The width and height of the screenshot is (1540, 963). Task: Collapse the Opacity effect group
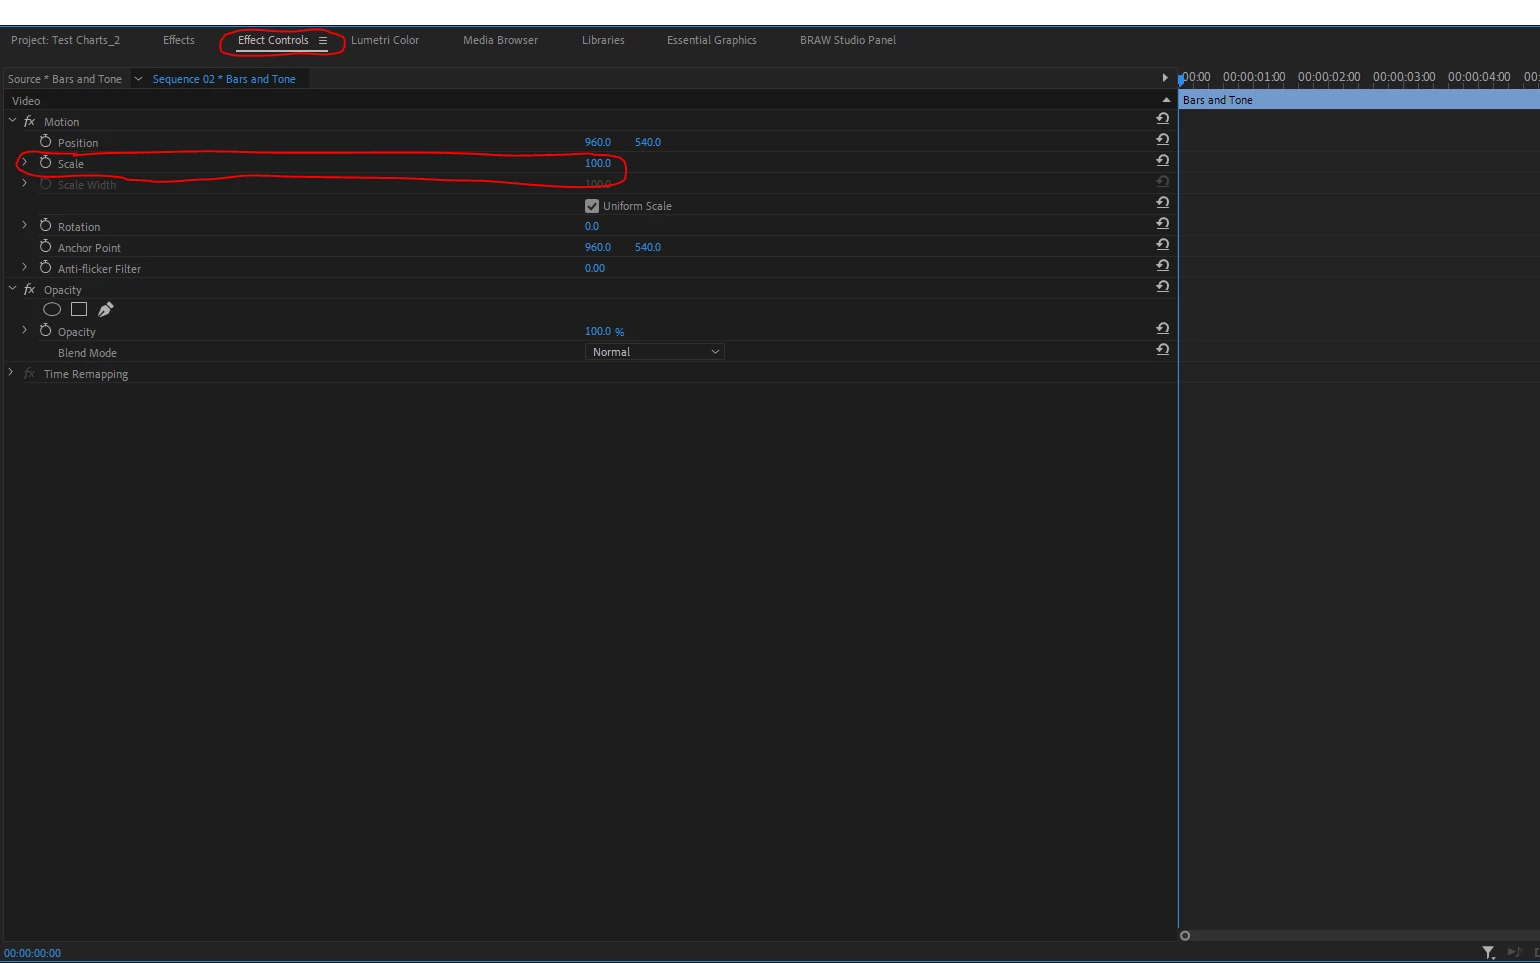[12, 289]
